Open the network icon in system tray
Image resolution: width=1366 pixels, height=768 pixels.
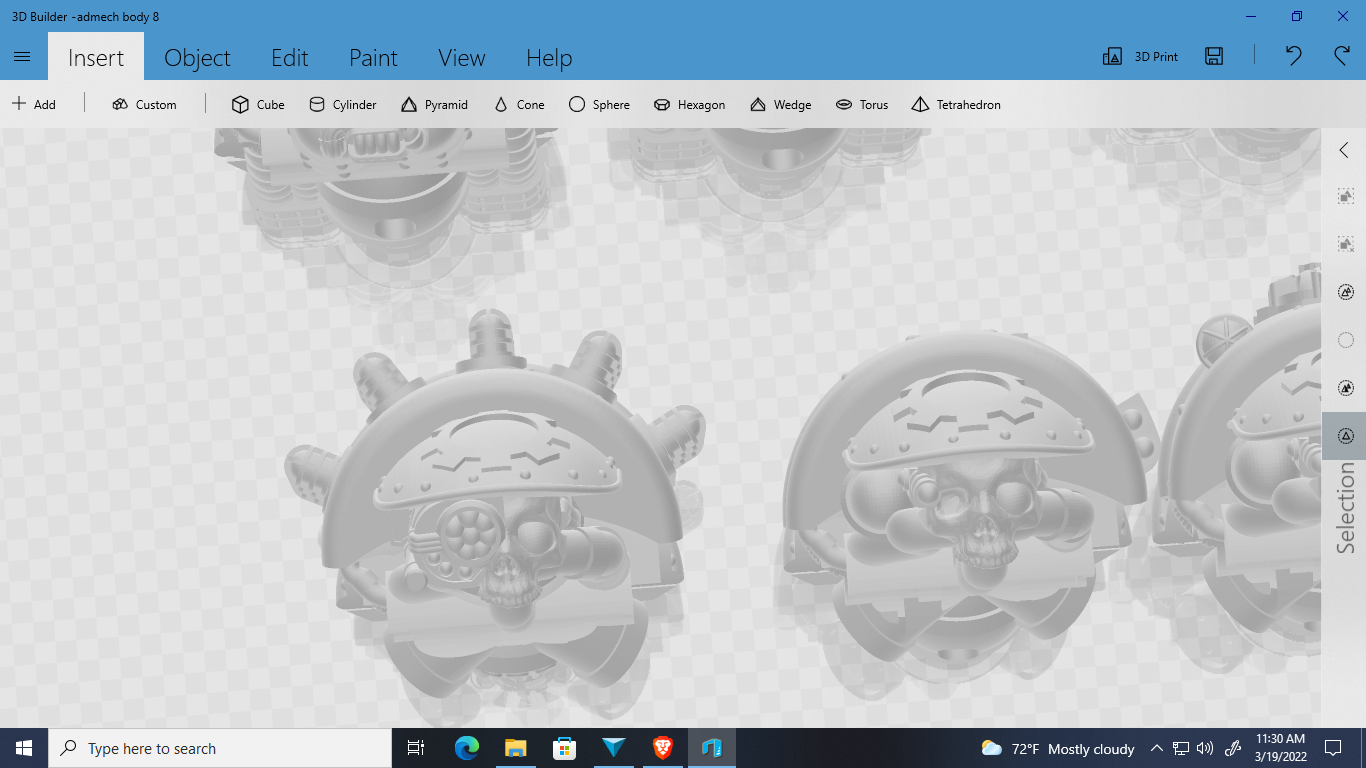(1181, 748)
